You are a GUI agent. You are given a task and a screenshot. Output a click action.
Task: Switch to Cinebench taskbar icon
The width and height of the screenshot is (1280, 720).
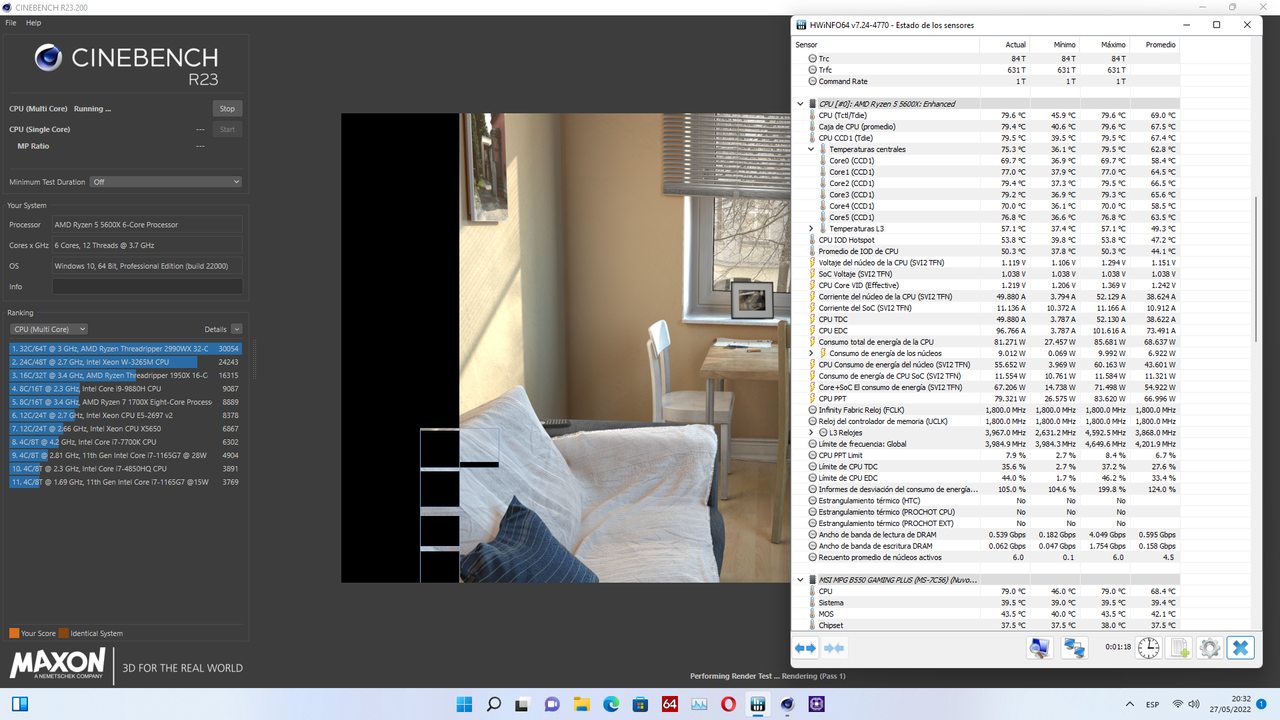click(787, 704)
